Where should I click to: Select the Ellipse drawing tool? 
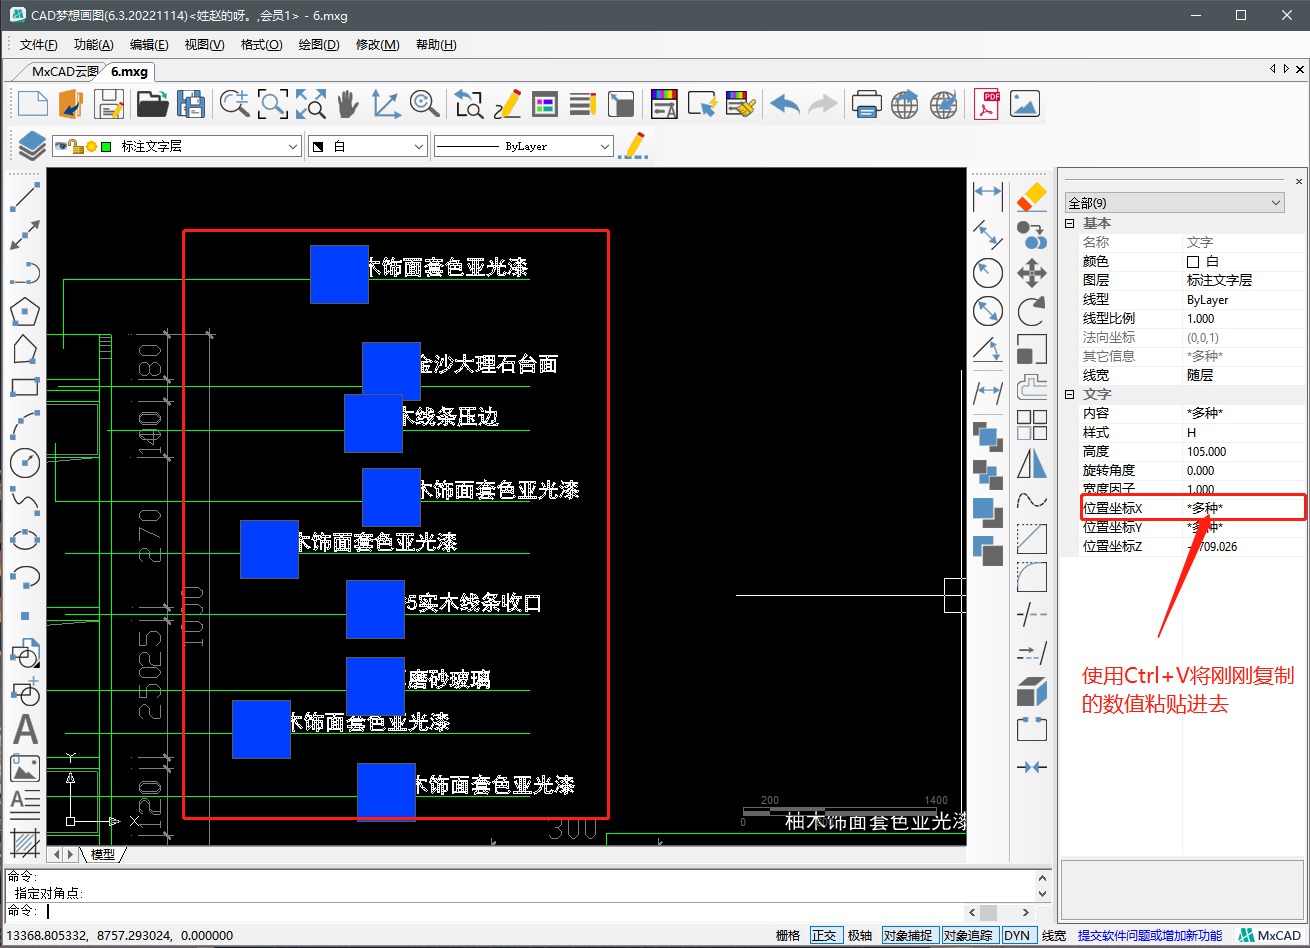pos(25,539)
